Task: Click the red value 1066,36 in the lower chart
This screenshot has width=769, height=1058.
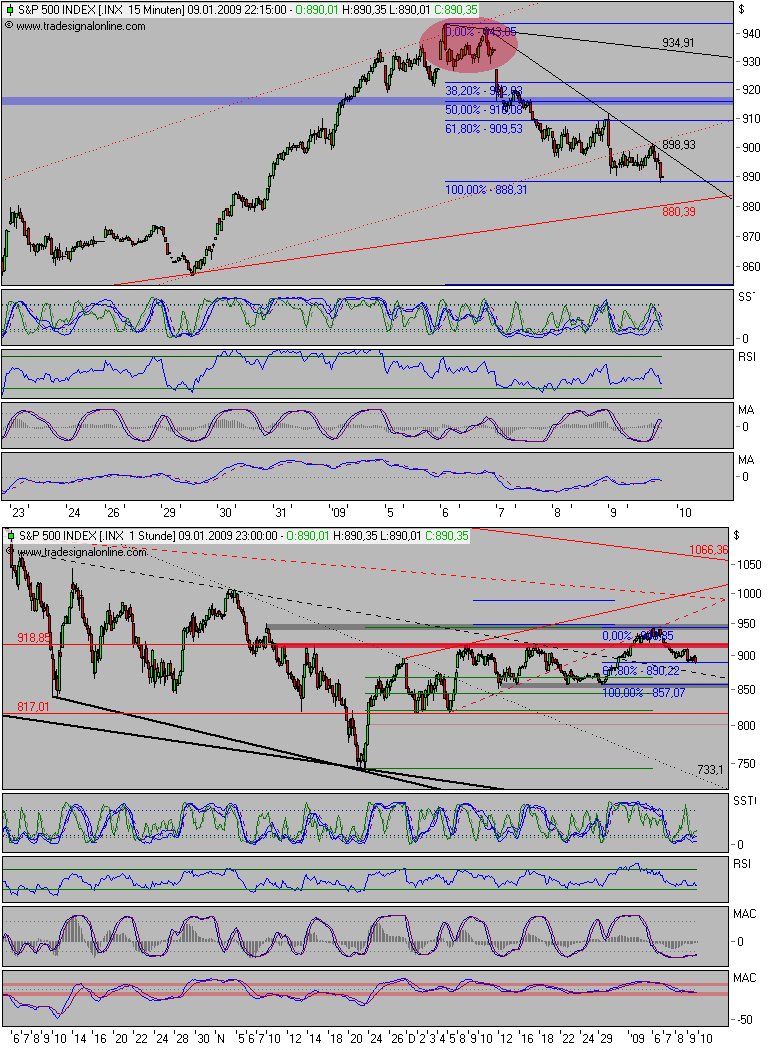Action: coord(708,550)
